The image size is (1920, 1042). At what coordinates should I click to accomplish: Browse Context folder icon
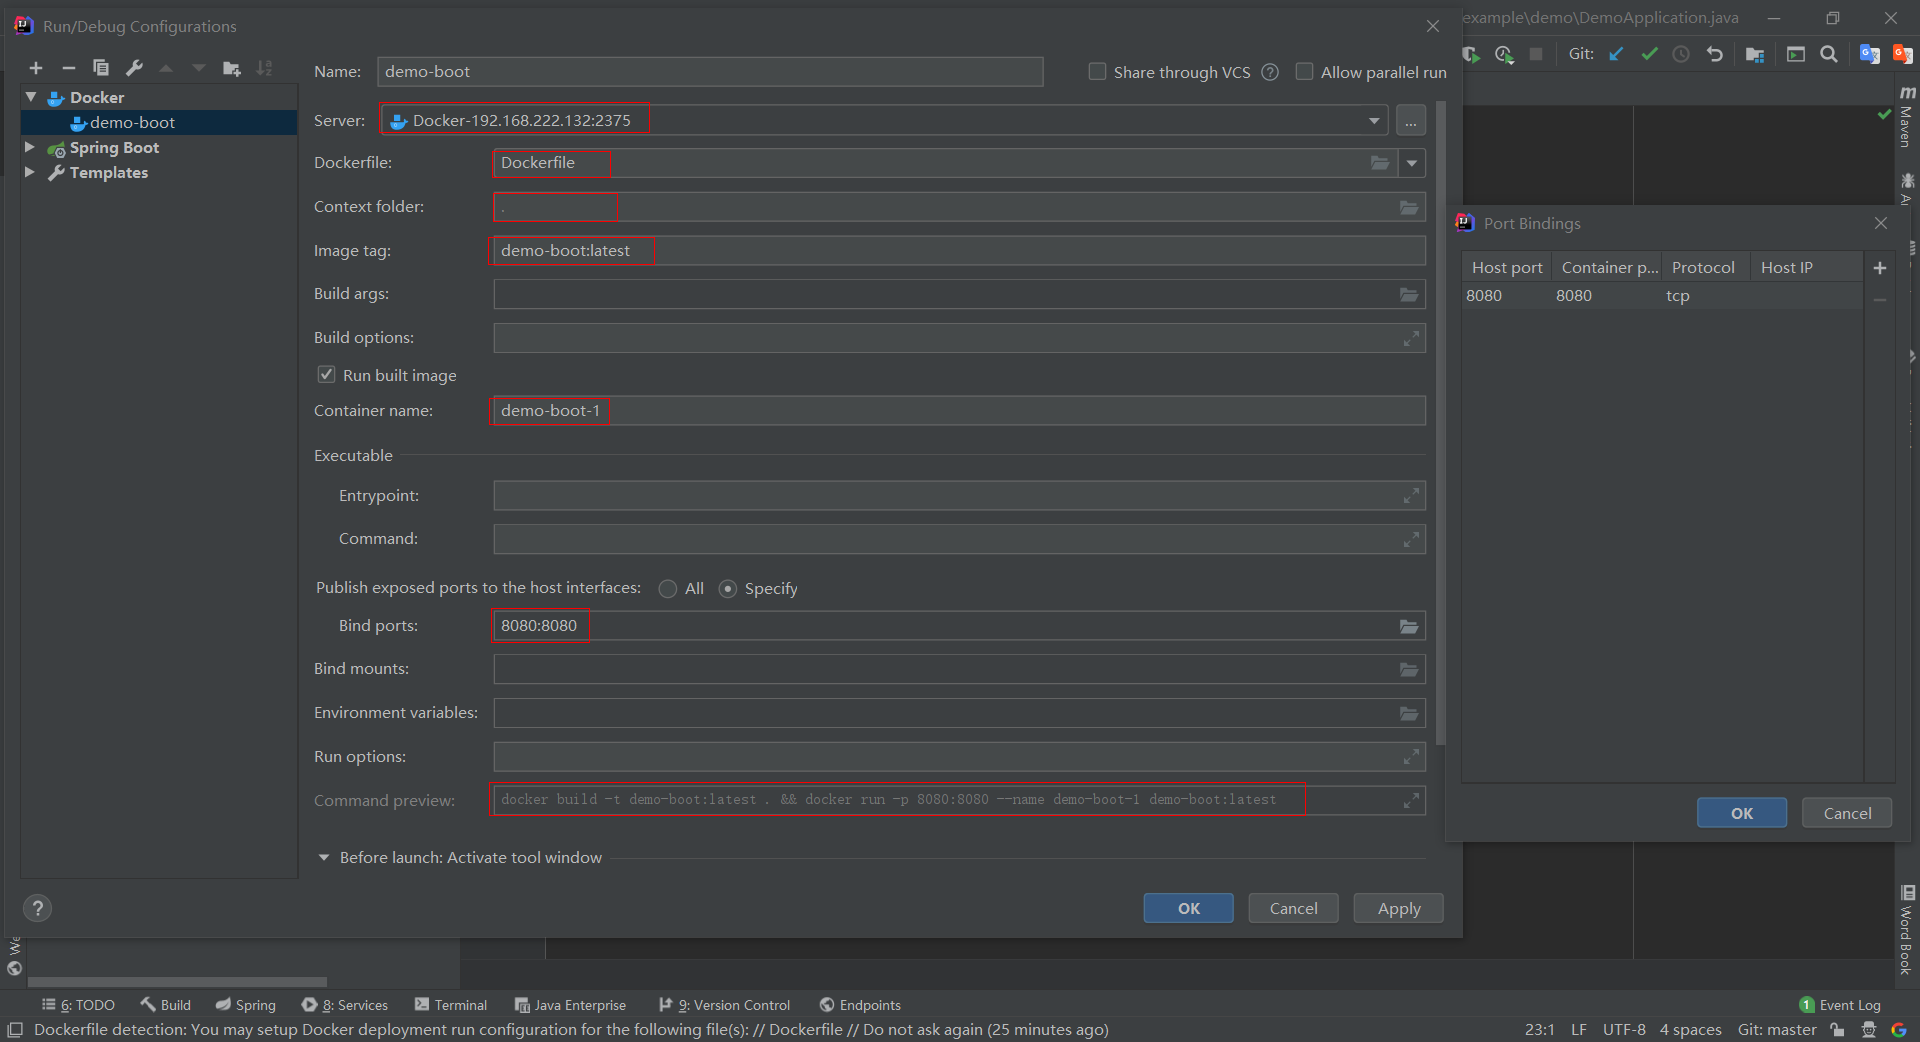pyautogui.click(x=1409, y=207)
